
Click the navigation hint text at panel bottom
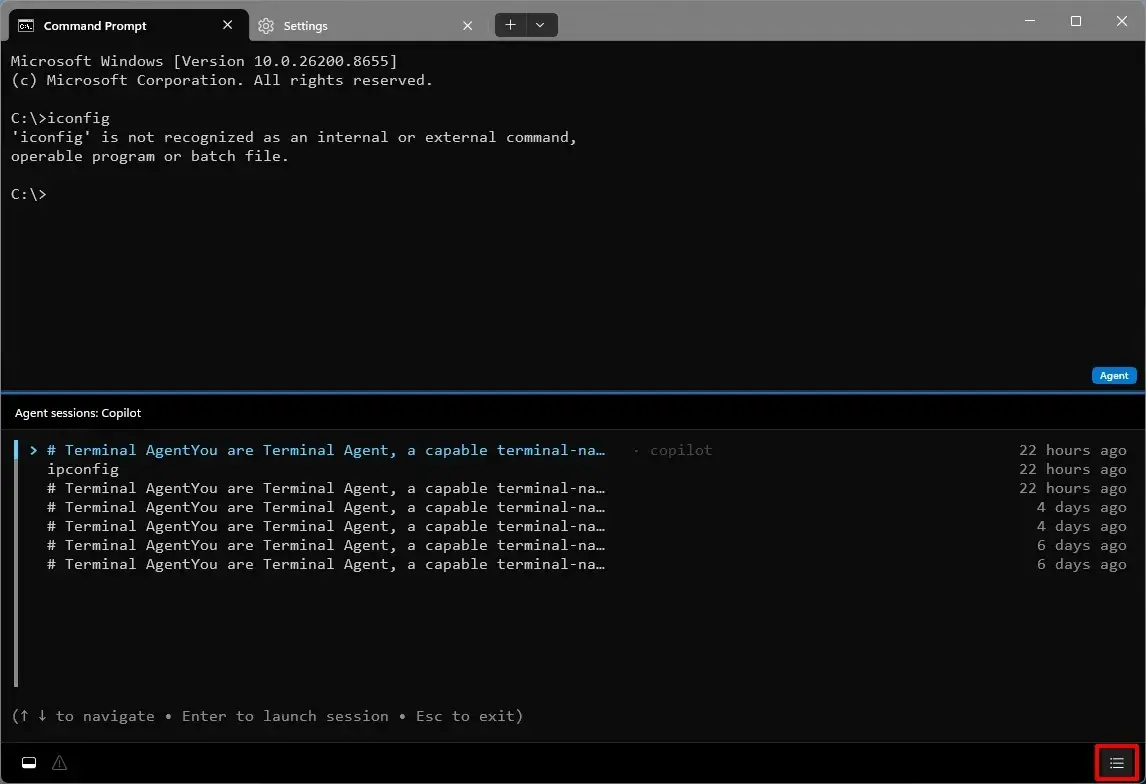click(267, 716)
